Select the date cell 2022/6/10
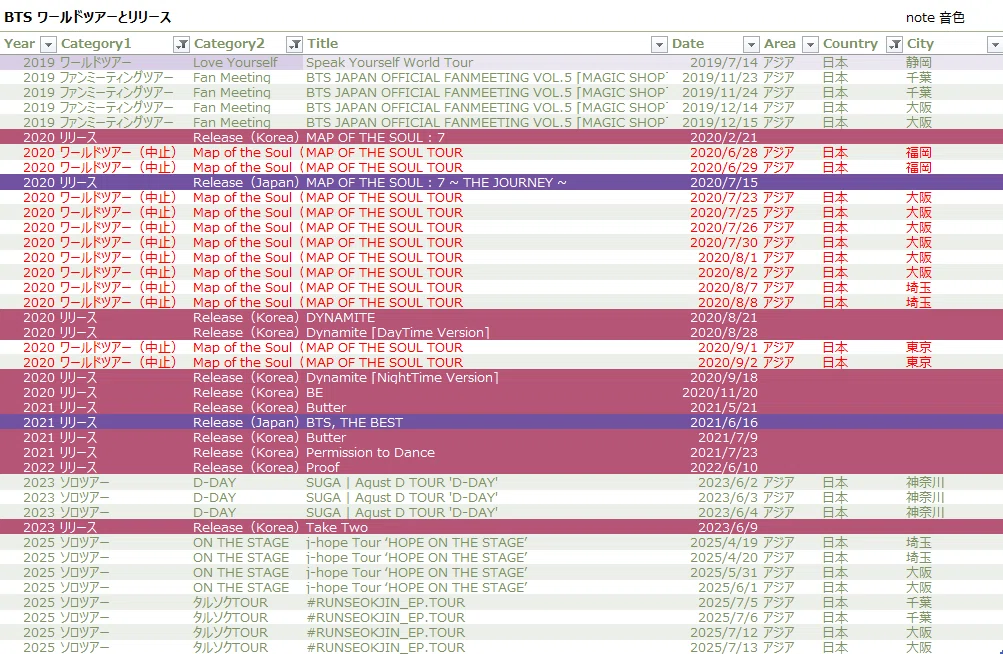This screenshot has width=1003, height=654. 723,468
